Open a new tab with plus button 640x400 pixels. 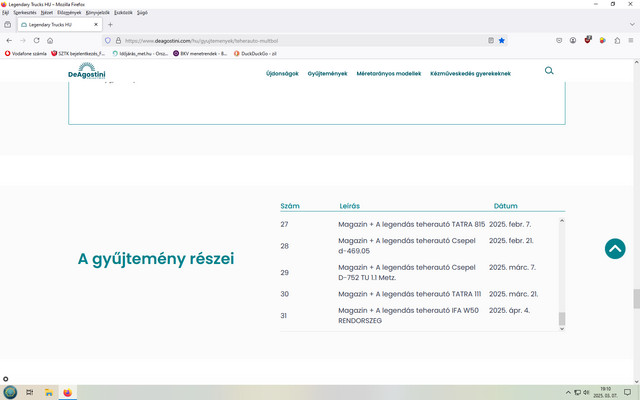coord(110,24)
